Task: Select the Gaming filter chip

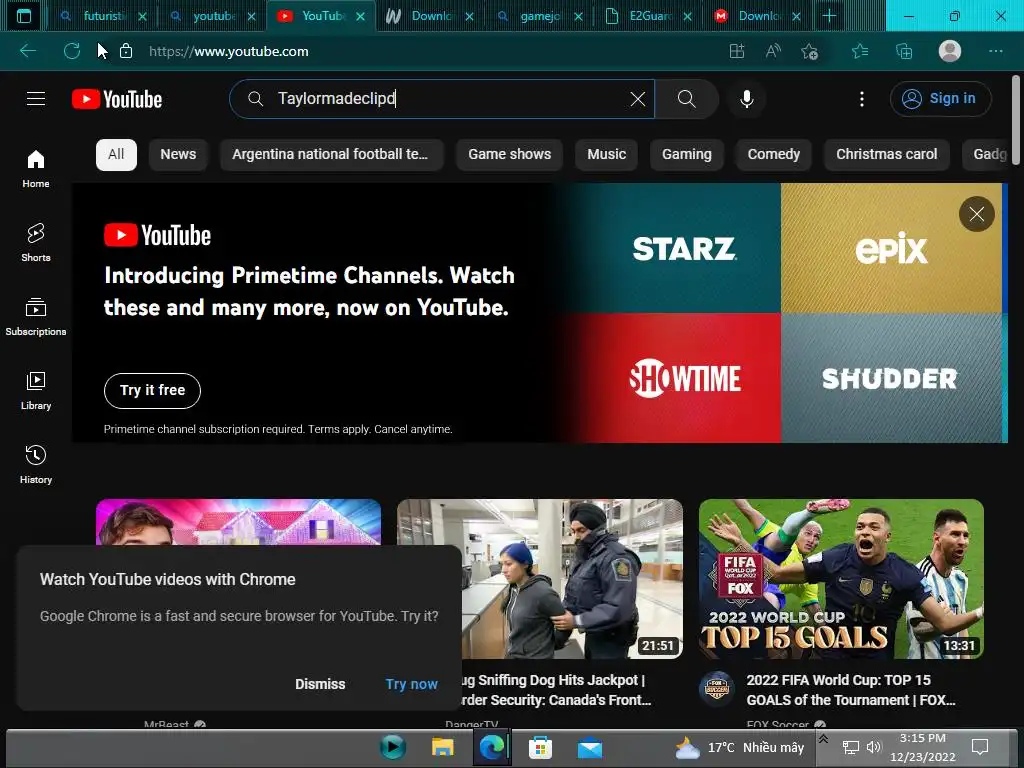Action: click(686, 154)
